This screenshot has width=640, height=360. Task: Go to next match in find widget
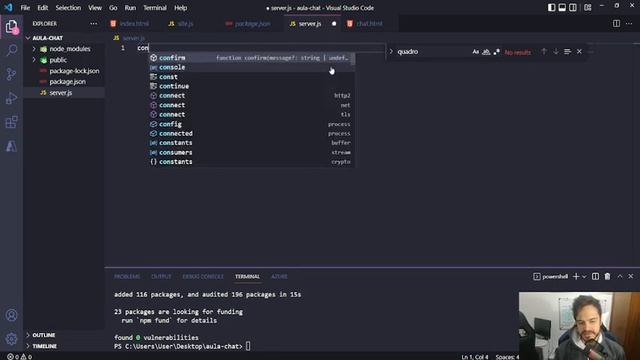[556, 51]
